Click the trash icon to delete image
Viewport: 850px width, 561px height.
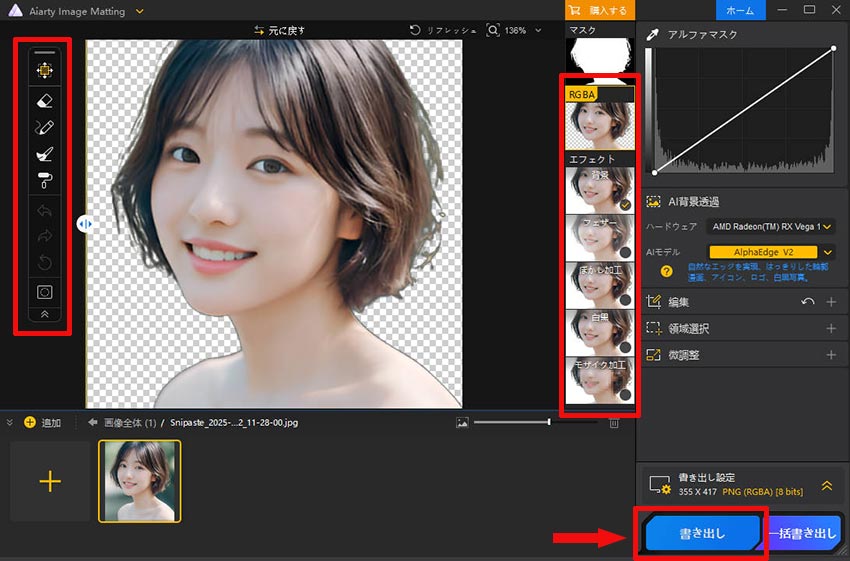coord(614,423)
